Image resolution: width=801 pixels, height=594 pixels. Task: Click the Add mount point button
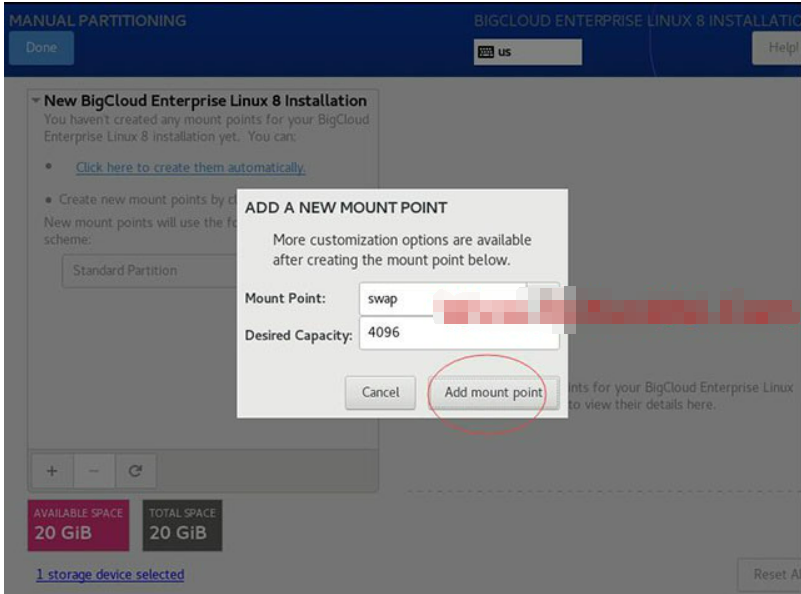(x=493, y=392)
